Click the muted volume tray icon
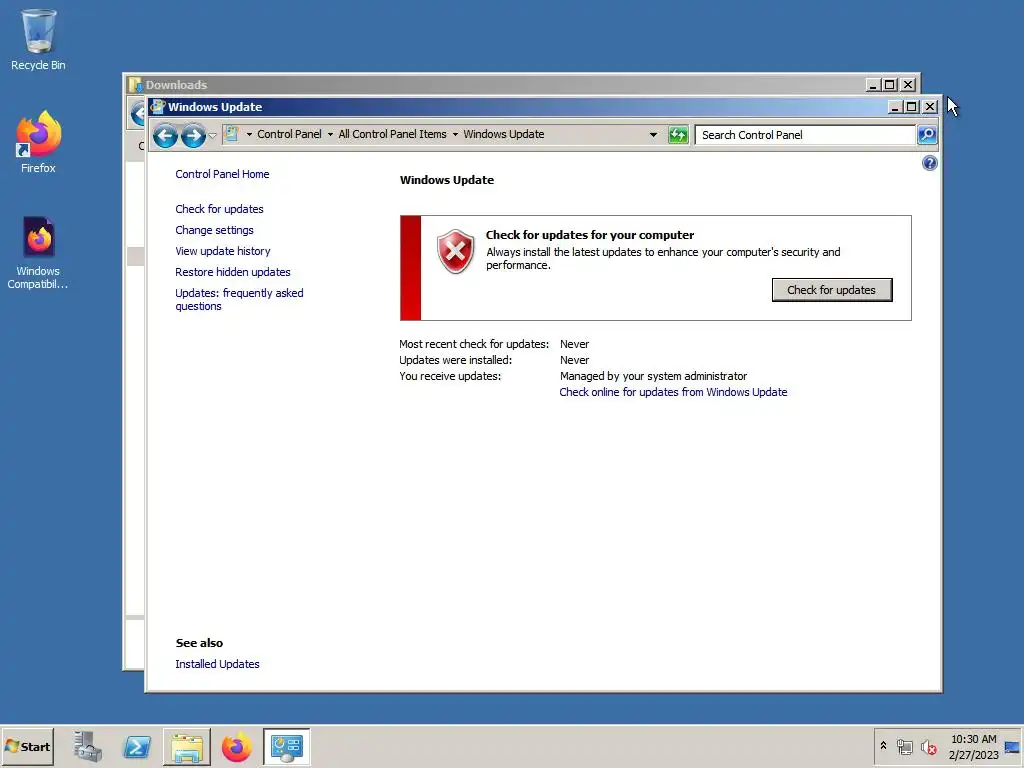This screenshot has width=1024, height=768. pos(928,746)
